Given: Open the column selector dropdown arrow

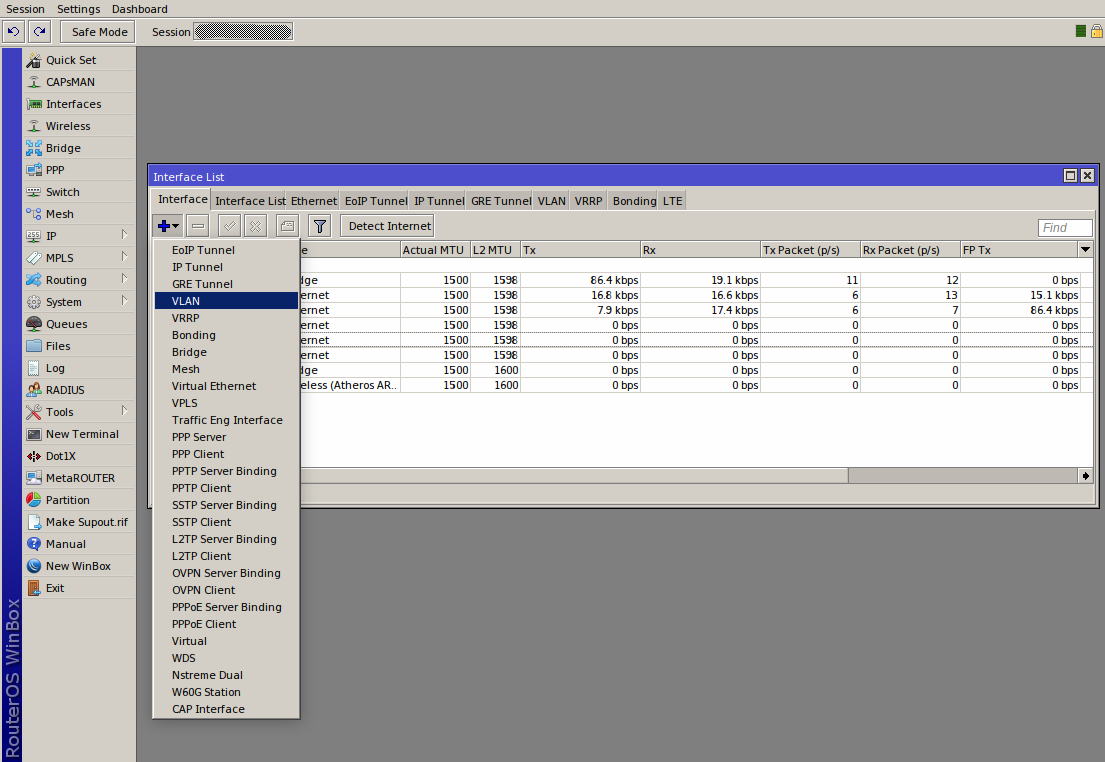Looking at the screenshot, I should 1085,249.
